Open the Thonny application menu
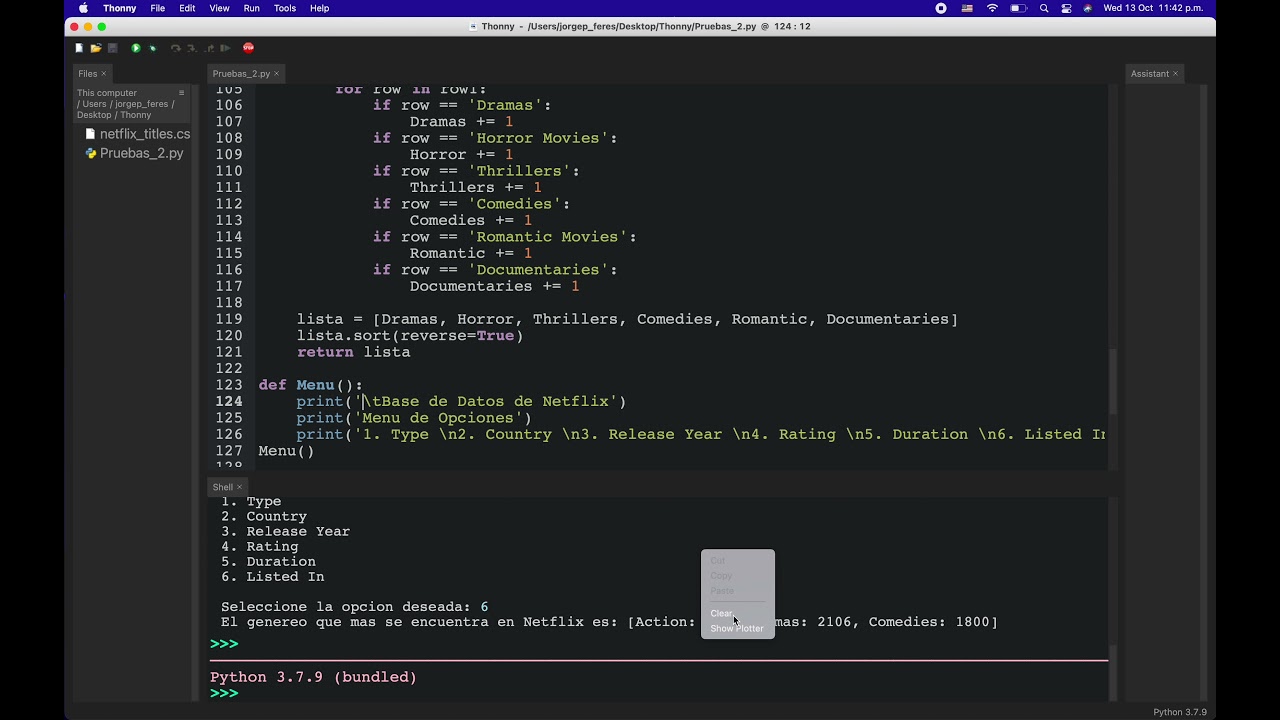 pyautogui.click(x=120, y=8)
